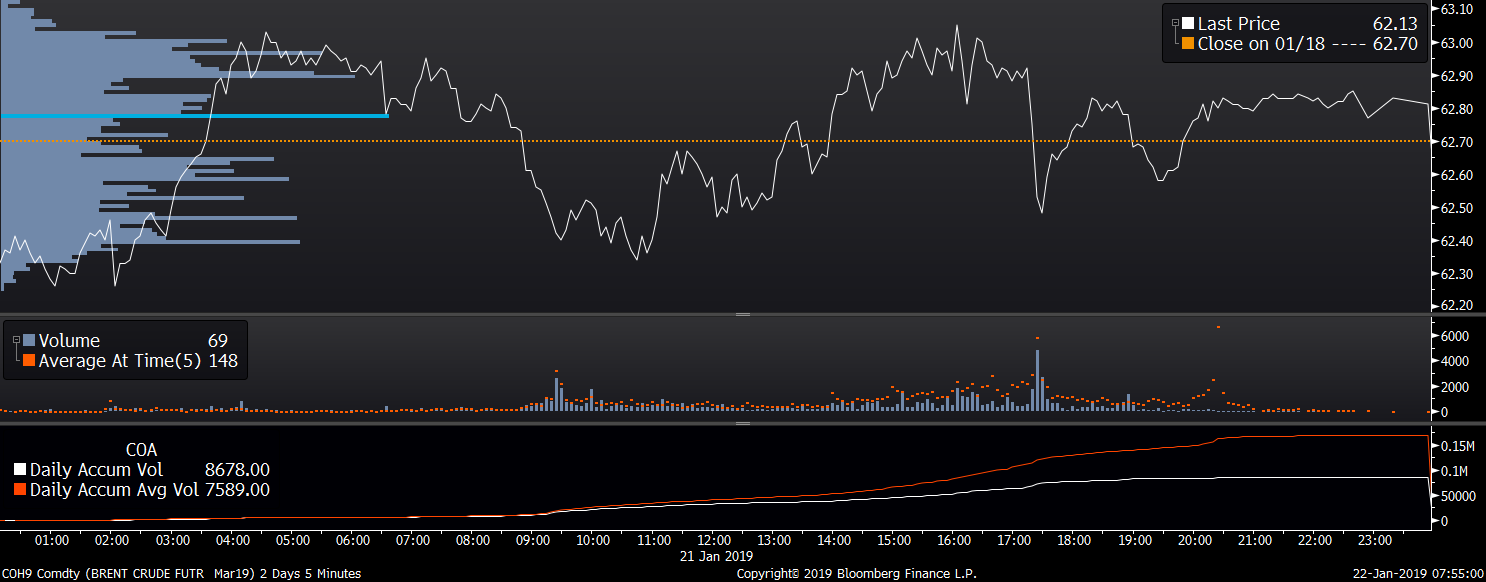Click the 6000 volume axis label
This screenshot has height=582, width=1486.
[x=1453, y=336]
